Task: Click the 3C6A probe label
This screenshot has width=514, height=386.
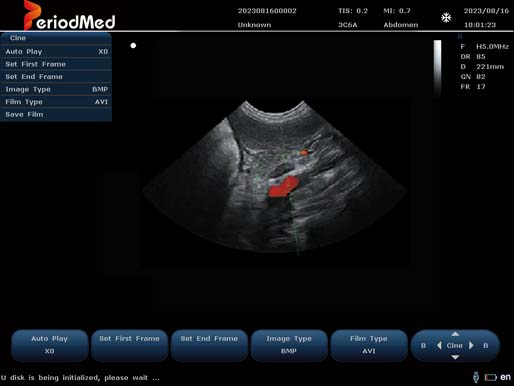Action: pyautogui.click(x=347, y=25)
